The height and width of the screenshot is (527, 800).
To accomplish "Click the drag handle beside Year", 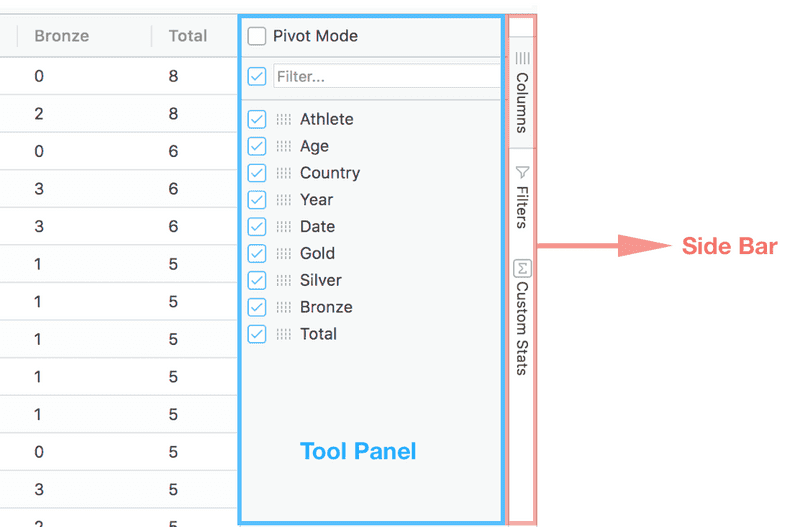I will coord(284,200).
